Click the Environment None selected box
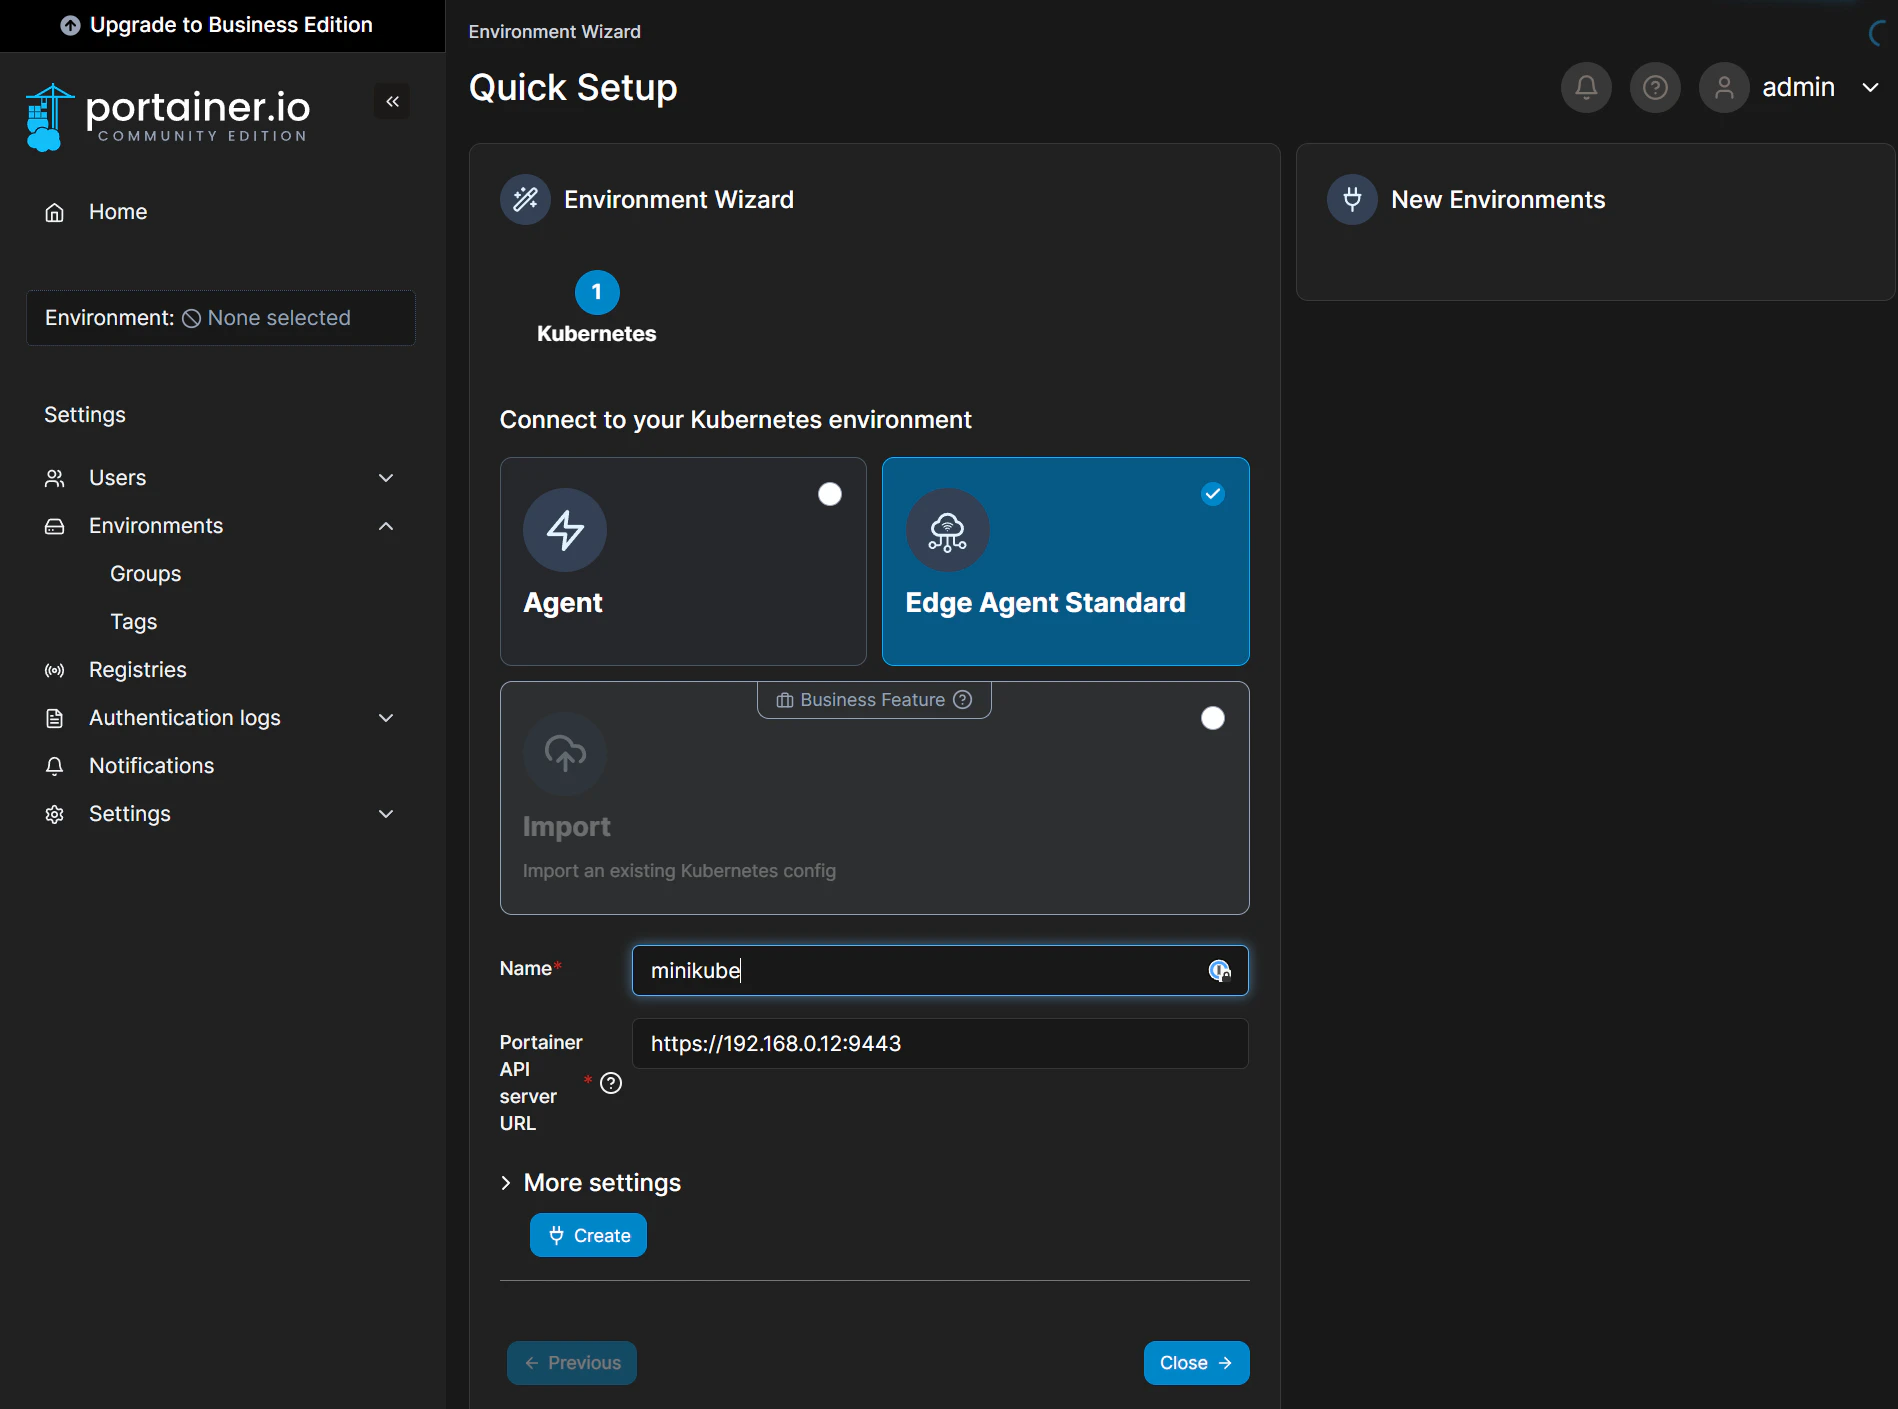Screen dimensions: 1898x1409 coord(221,318)
